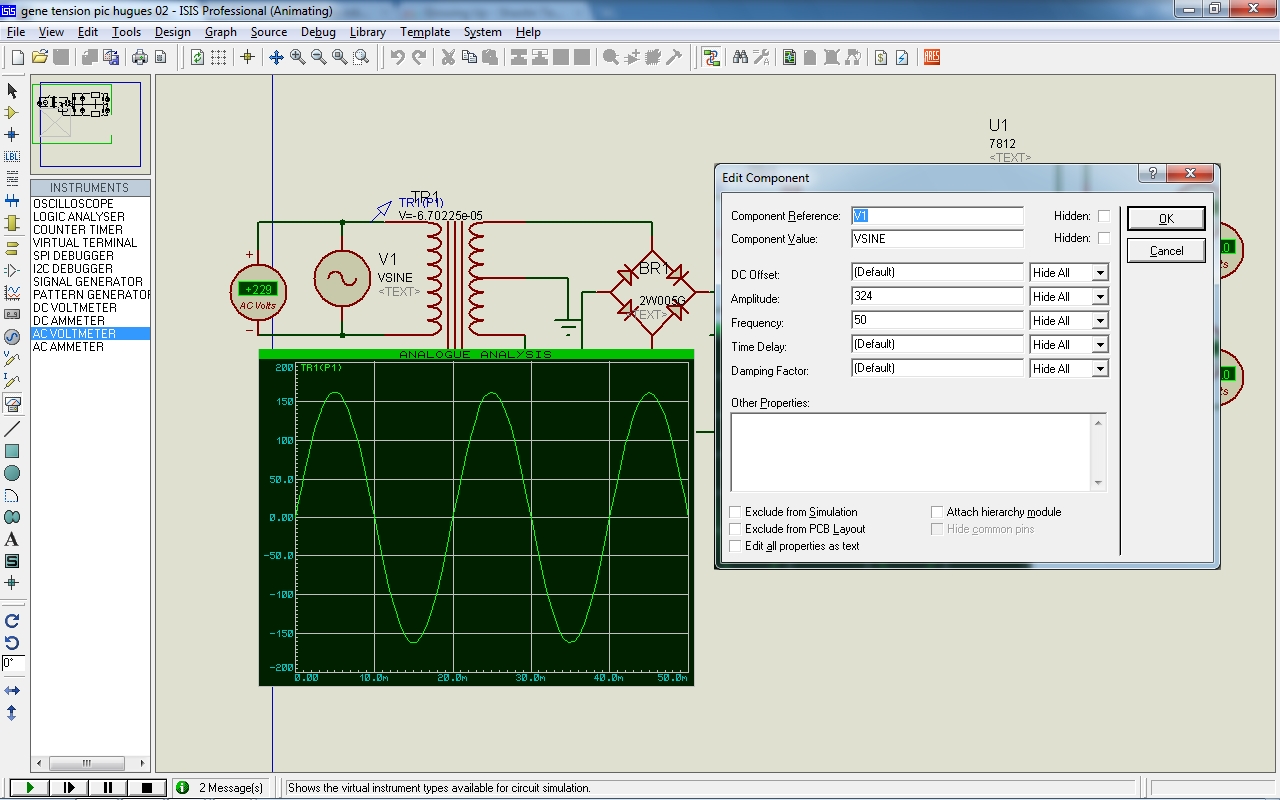
Task: Select the 2D text 'A' tool
Action: pyautogui.click(x=12, y=539)
